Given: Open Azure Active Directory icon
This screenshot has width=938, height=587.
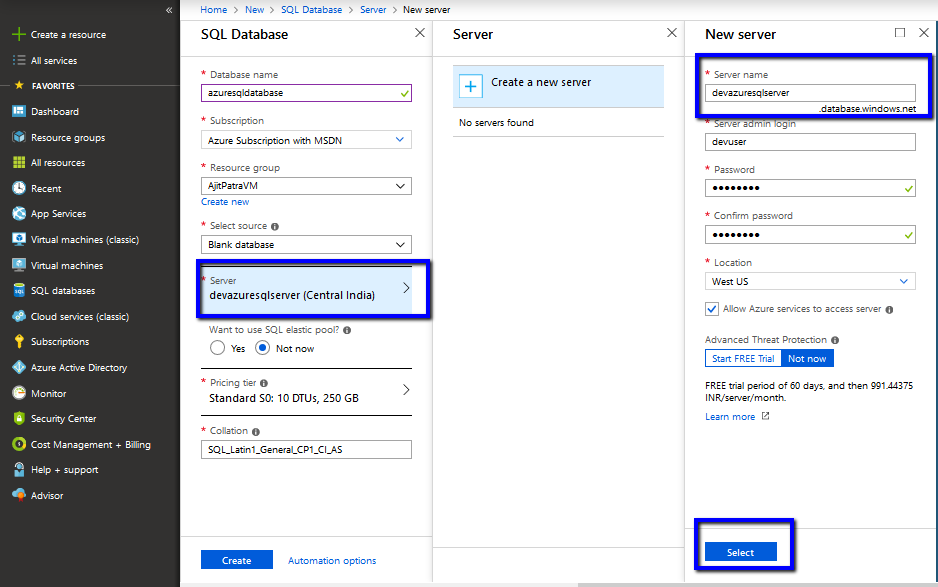Looking at the screenshot, I should tap(18, 368).
